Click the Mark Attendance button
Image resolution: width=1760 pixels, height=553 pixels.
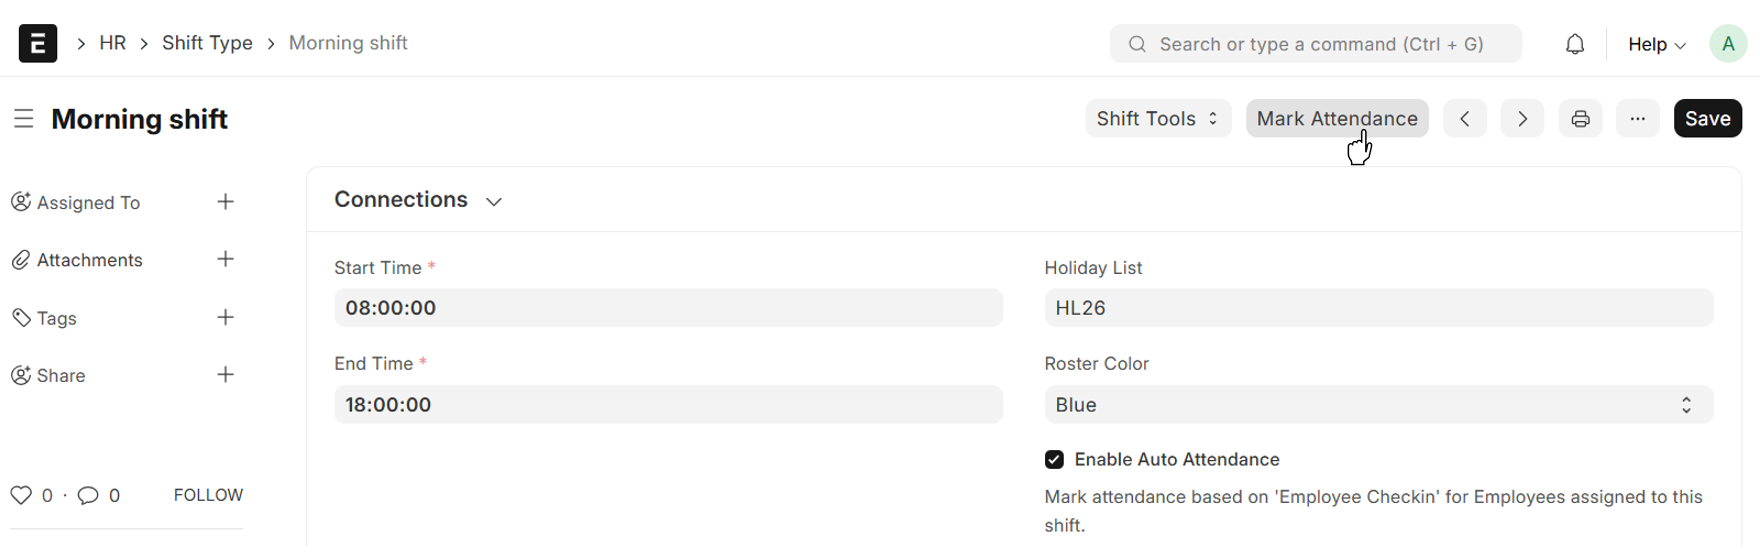click(1336, 119)
